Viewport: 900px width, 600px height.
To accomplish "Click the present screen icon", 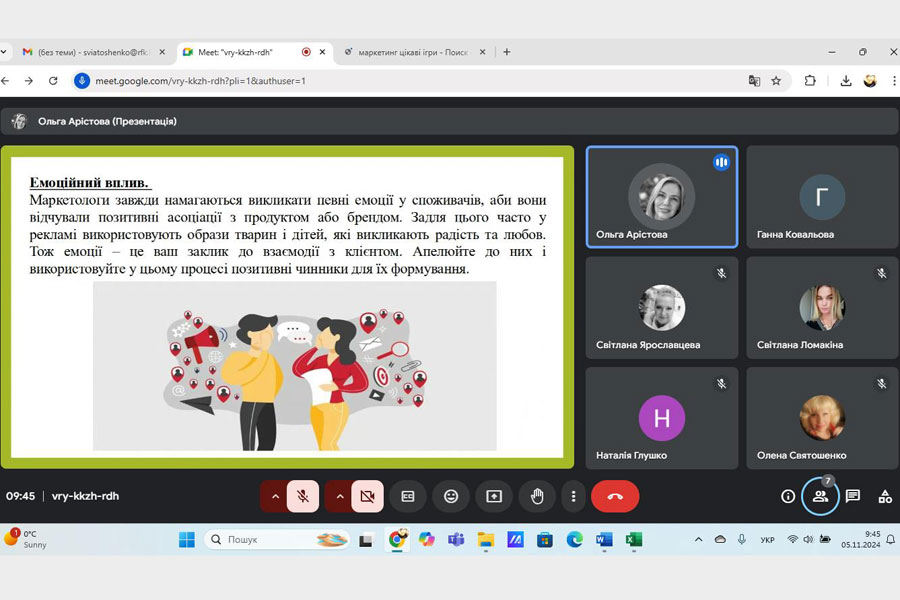I will click(x=494, y=496).
